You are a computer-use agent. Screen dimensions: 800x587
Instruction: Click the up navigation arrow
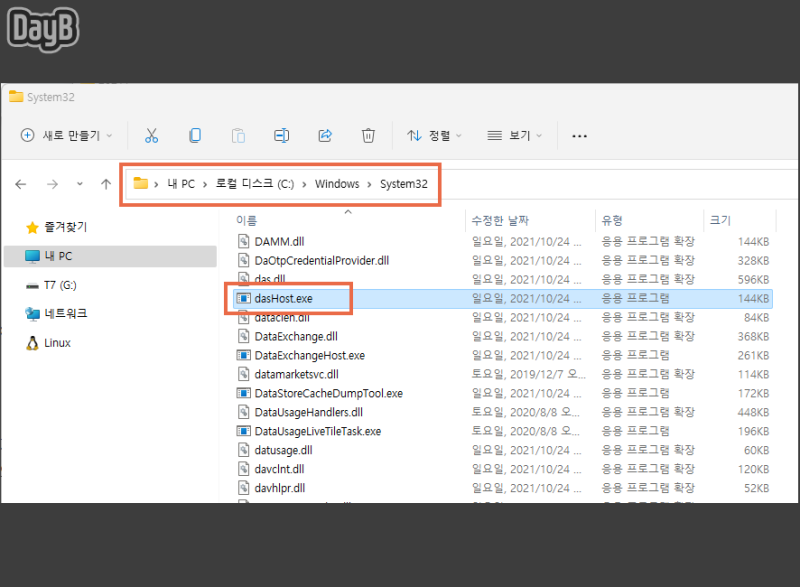(x=105, y=184)
